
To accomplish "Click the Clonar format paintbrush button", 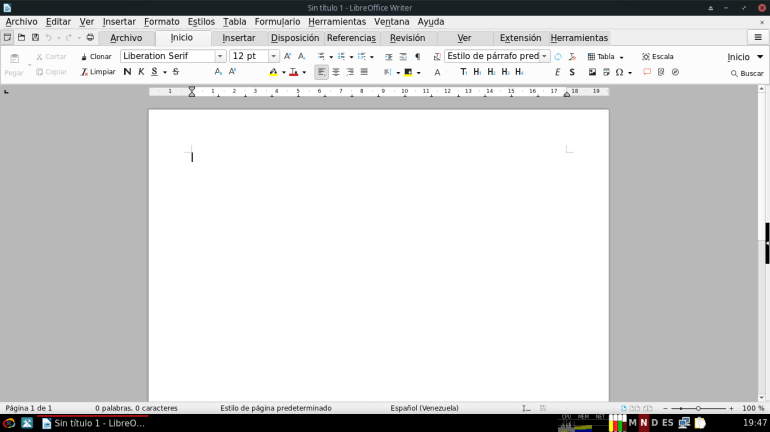I will pyautogui.click(x=96, y=57).
